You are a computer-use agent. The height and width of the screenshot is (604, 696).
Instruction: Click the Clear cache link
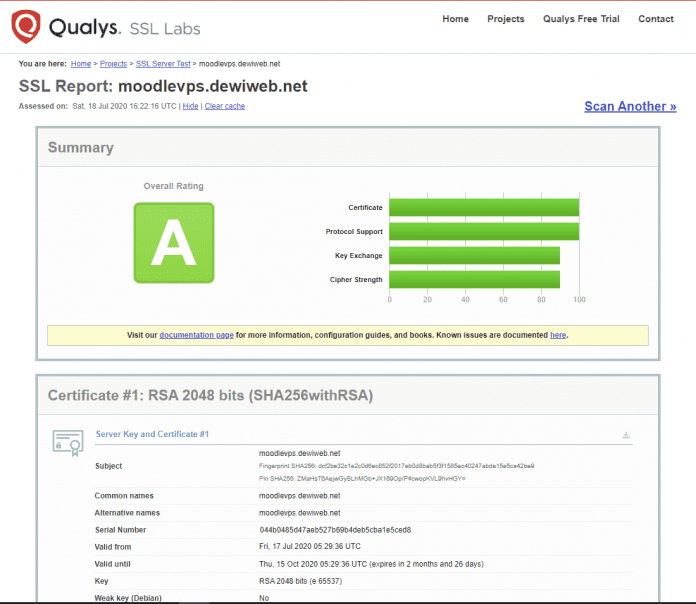[225, 106]
